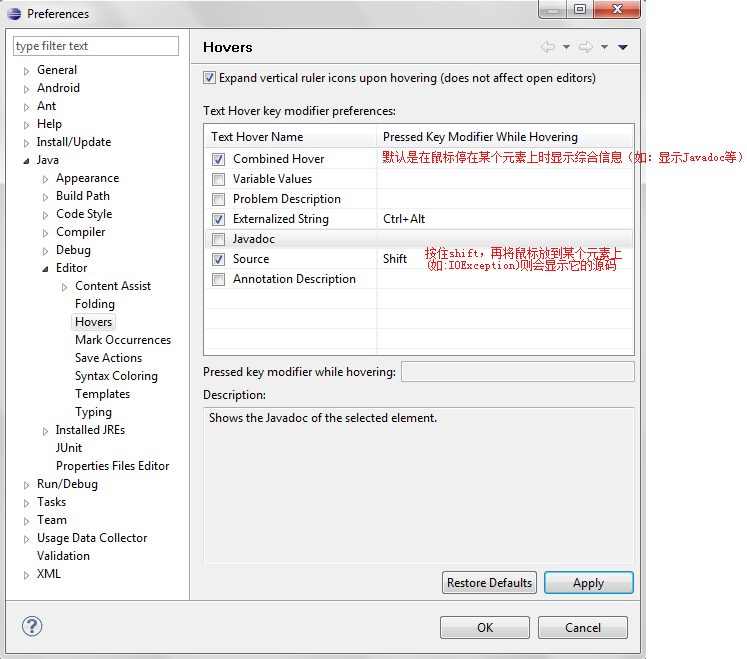Expand the Compiler tree node
Screen dimensions: 747x659
tap(45, 233)
